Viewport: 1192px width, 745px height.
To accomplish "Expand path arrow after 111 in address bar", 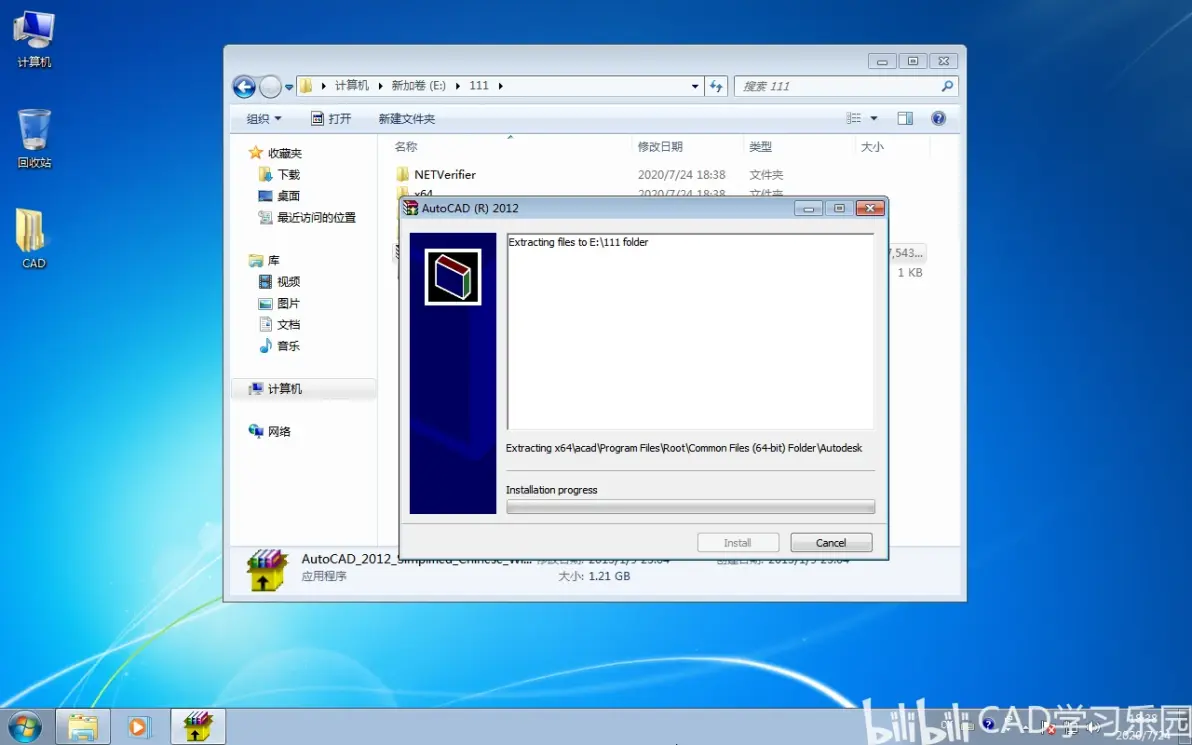I will (500, 86).
